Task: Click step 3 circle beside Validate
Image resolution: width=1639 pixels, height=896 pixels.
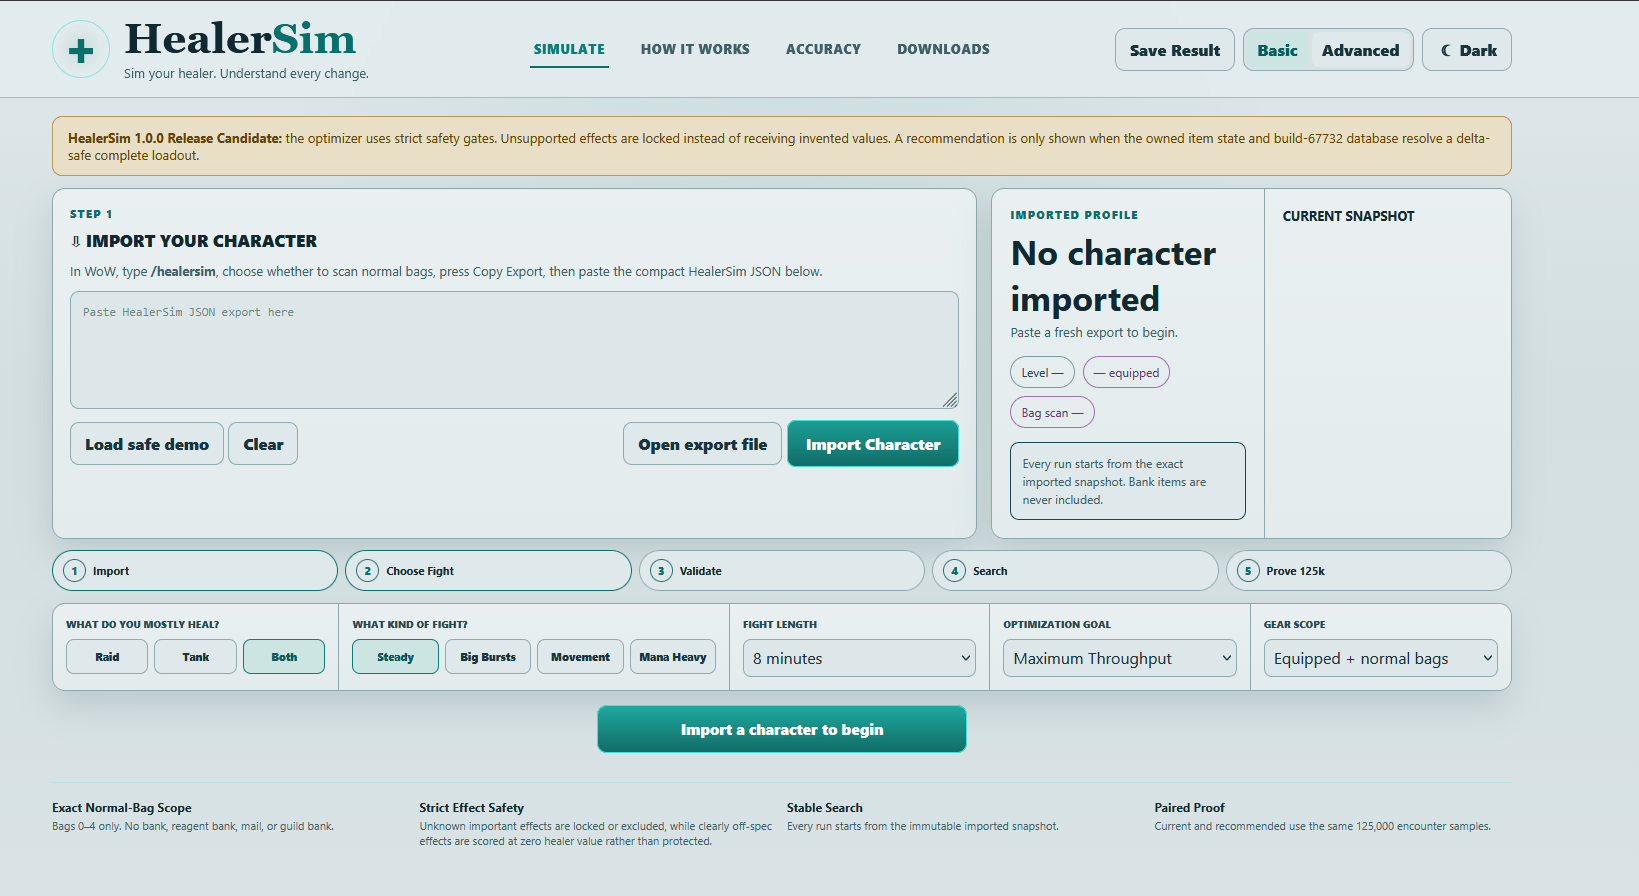Action: (x=661, y=571)
